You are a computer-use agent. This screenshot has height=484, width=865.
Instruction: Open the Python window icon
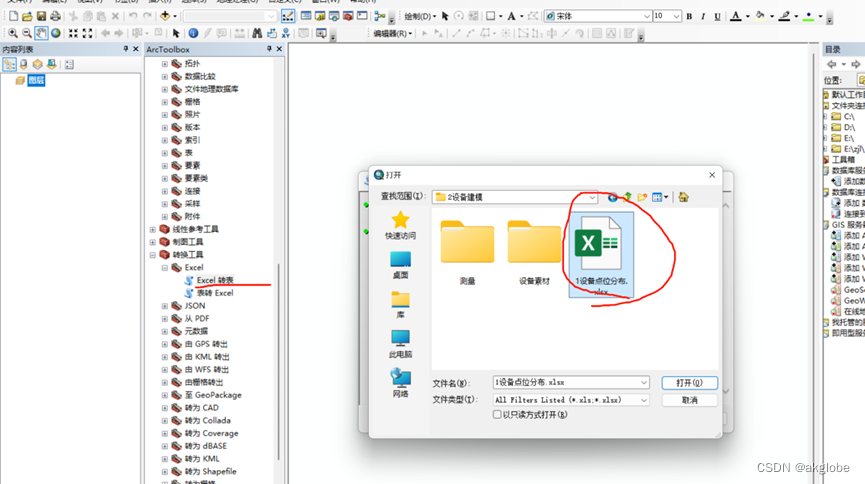[362, 16]
